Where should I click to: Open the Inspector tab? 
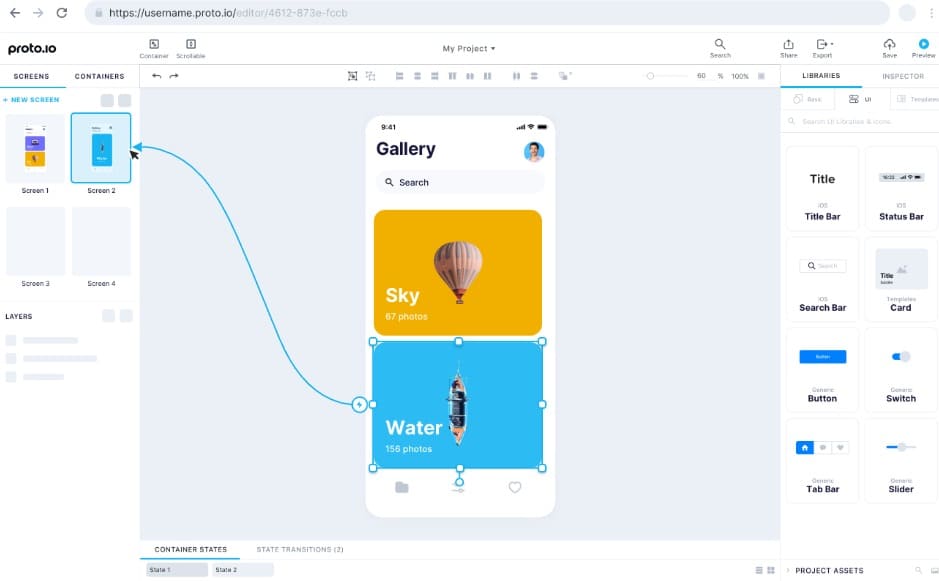pyautogui.click(x=902, y=77)
